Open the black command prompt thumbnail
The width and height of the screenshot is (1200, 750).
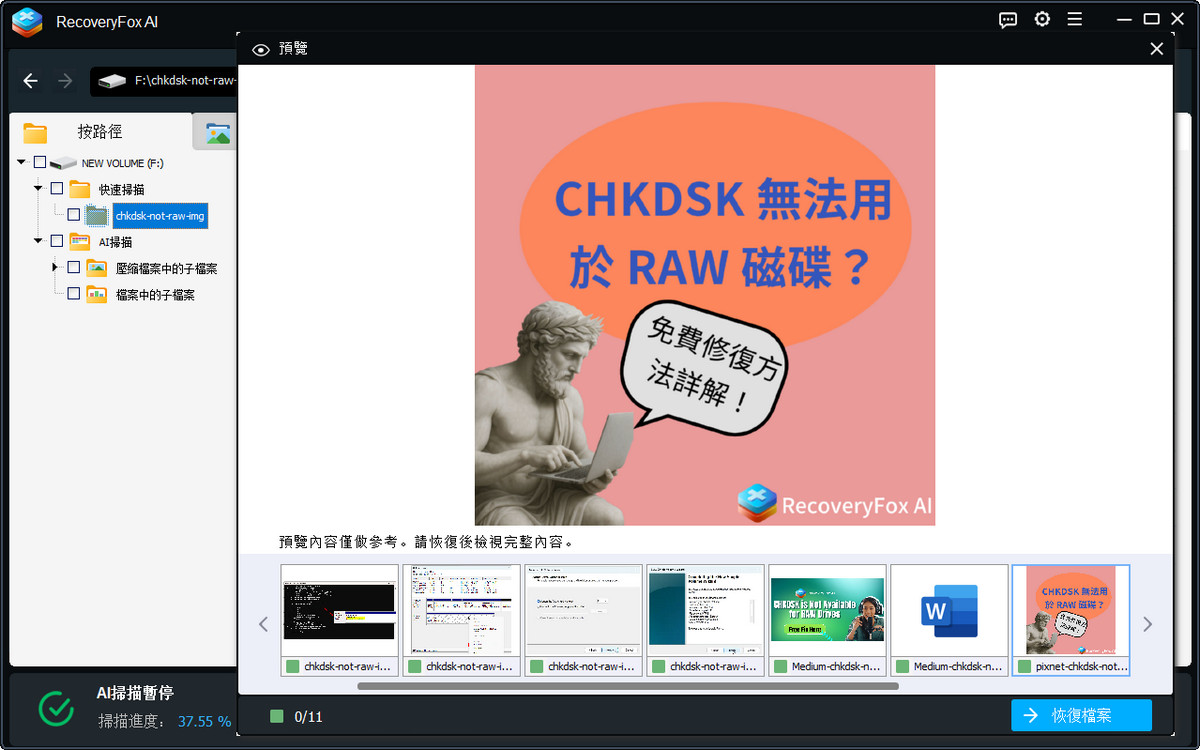340,610
